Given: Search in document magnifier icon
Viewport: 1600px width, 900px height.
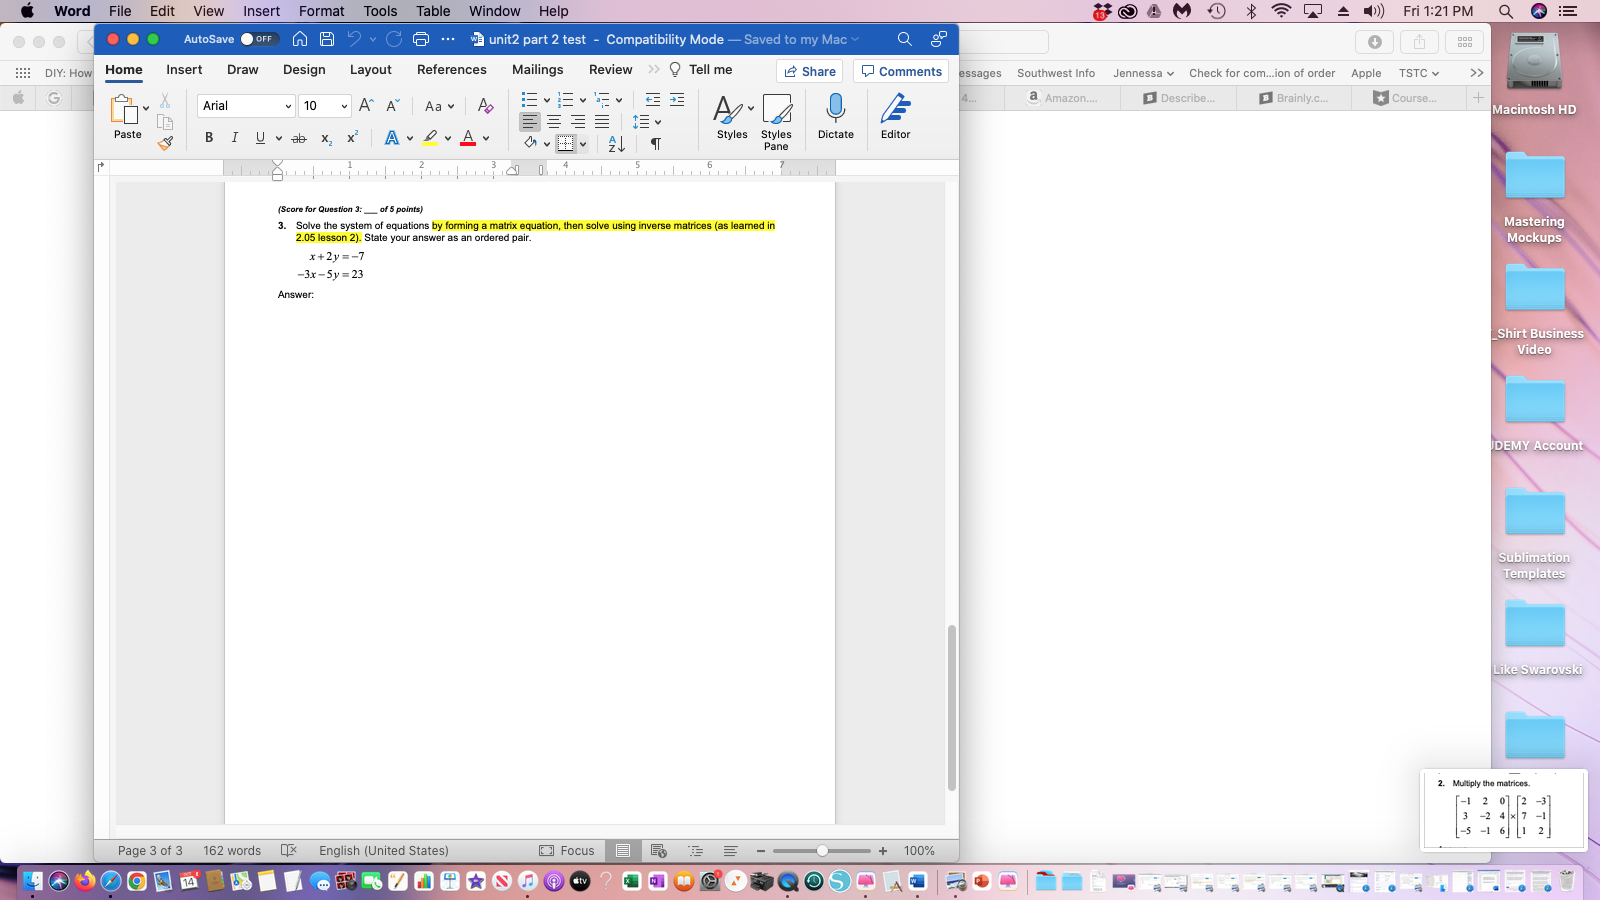Looking at the screenshot, I should coord(905,39).
